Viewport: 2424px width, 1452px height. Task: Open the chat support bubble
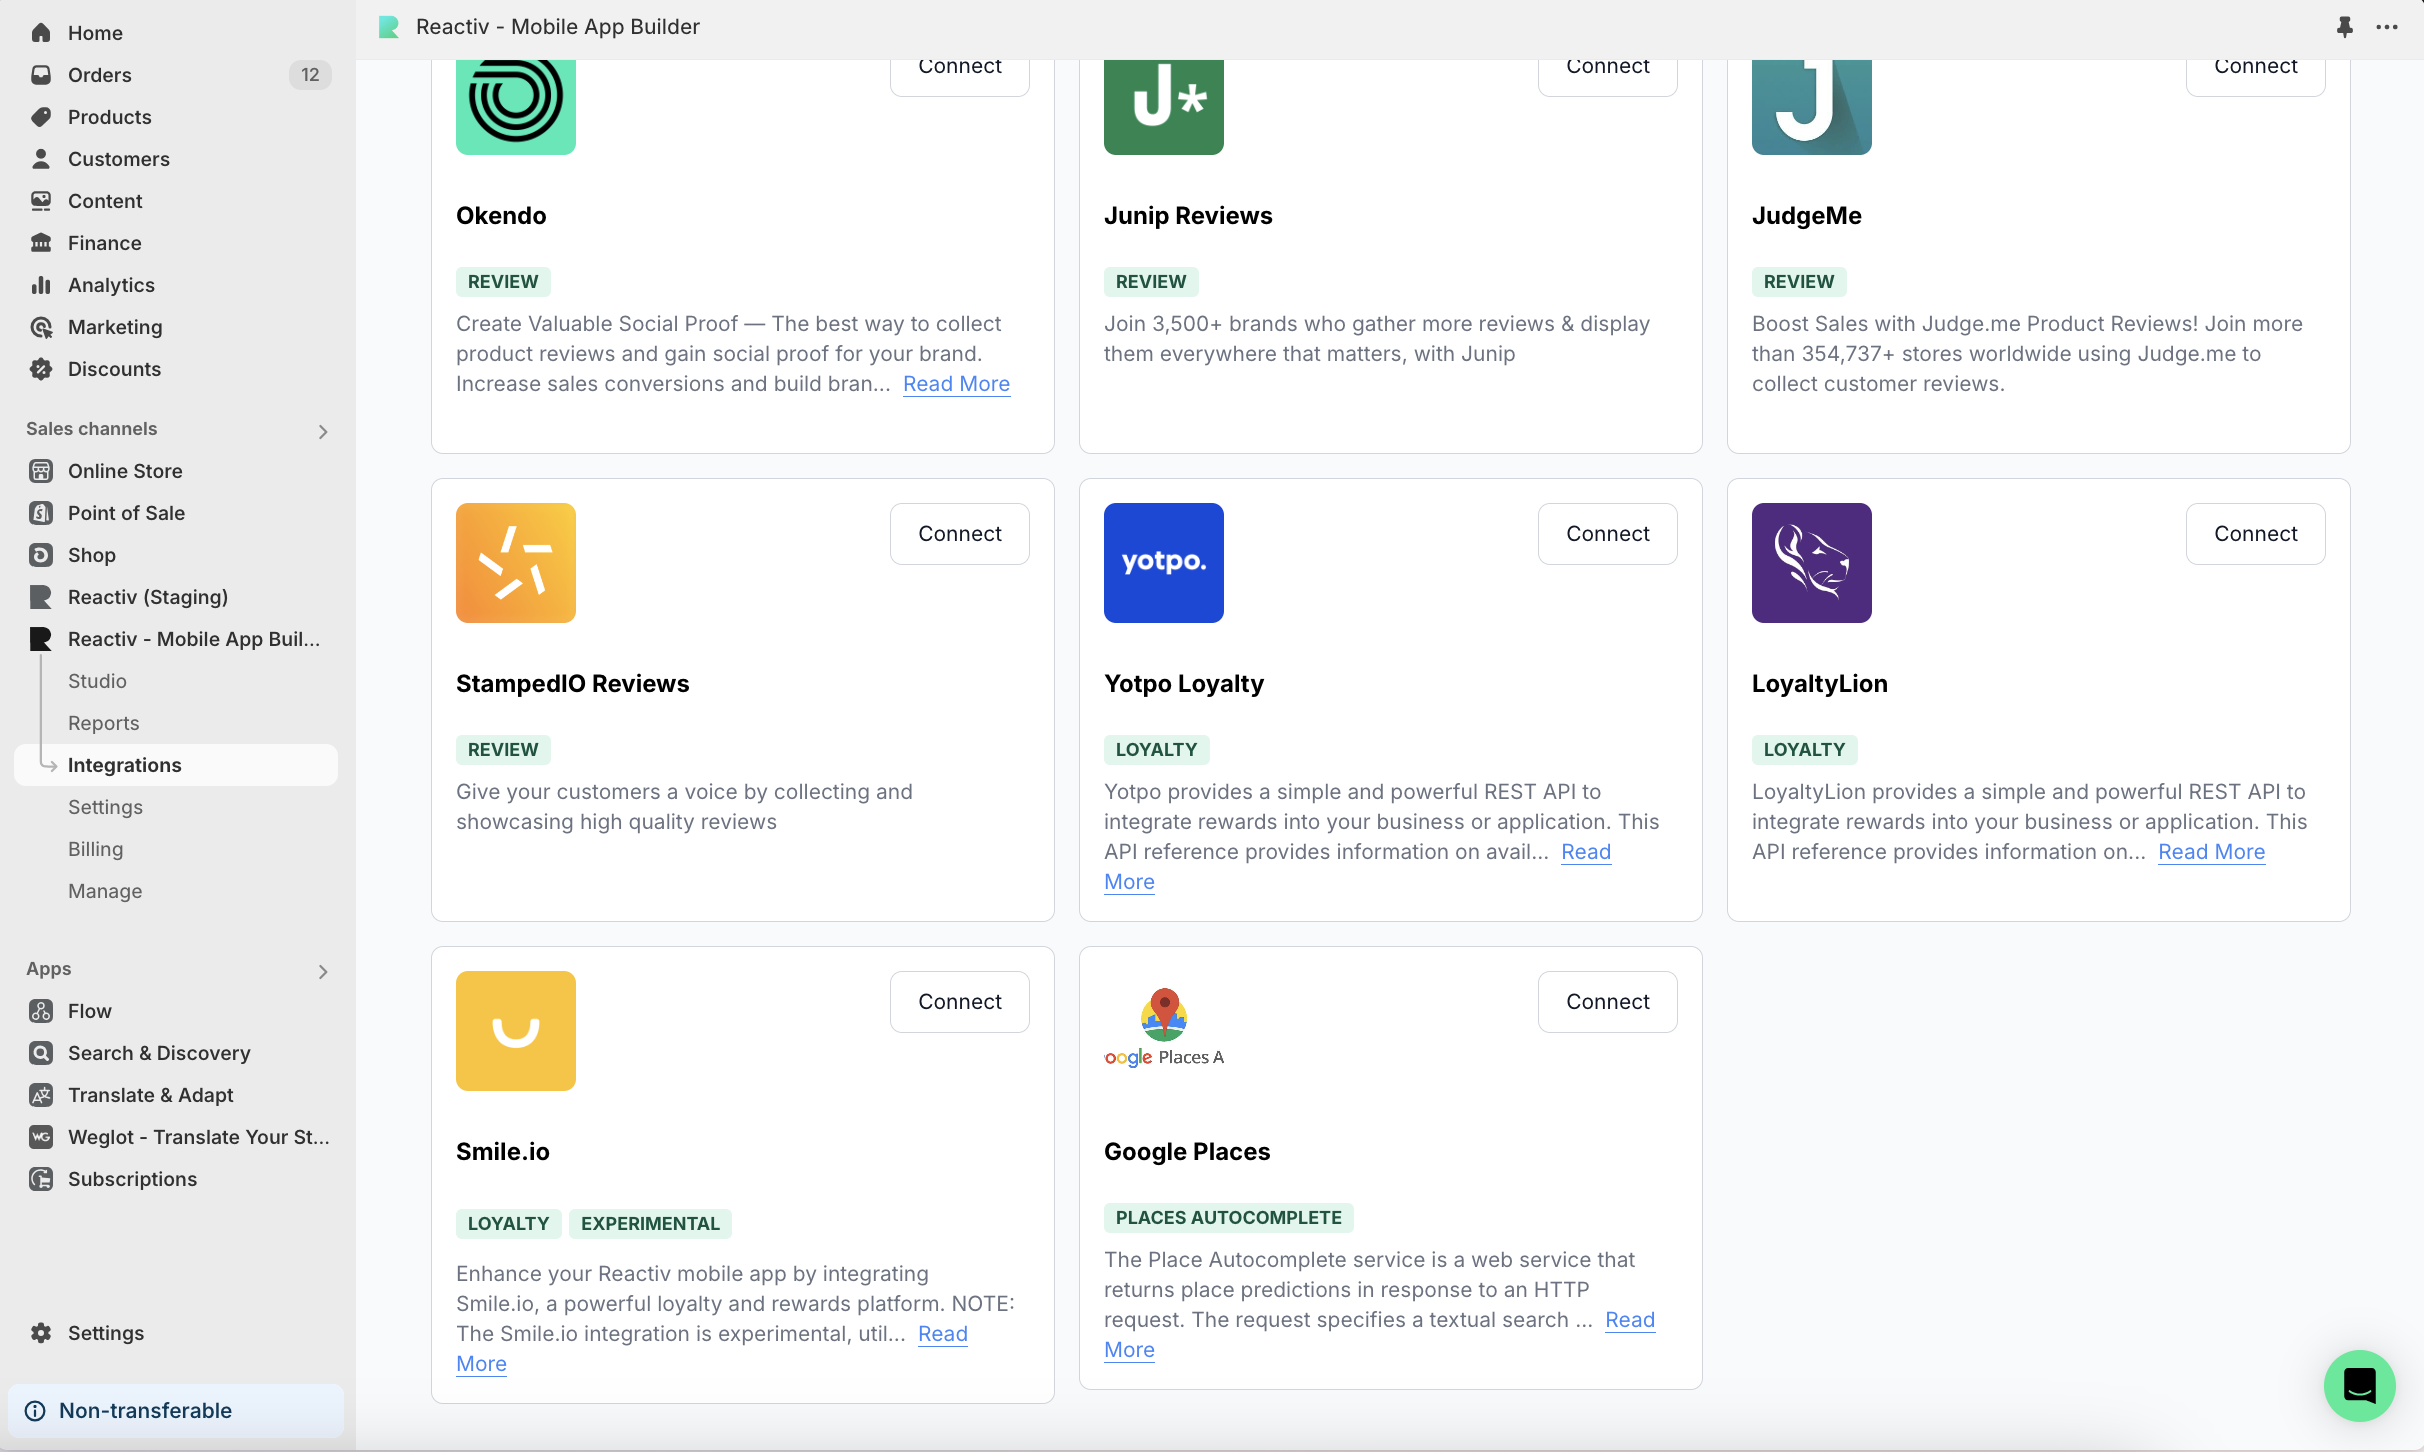(2359, 1385)
